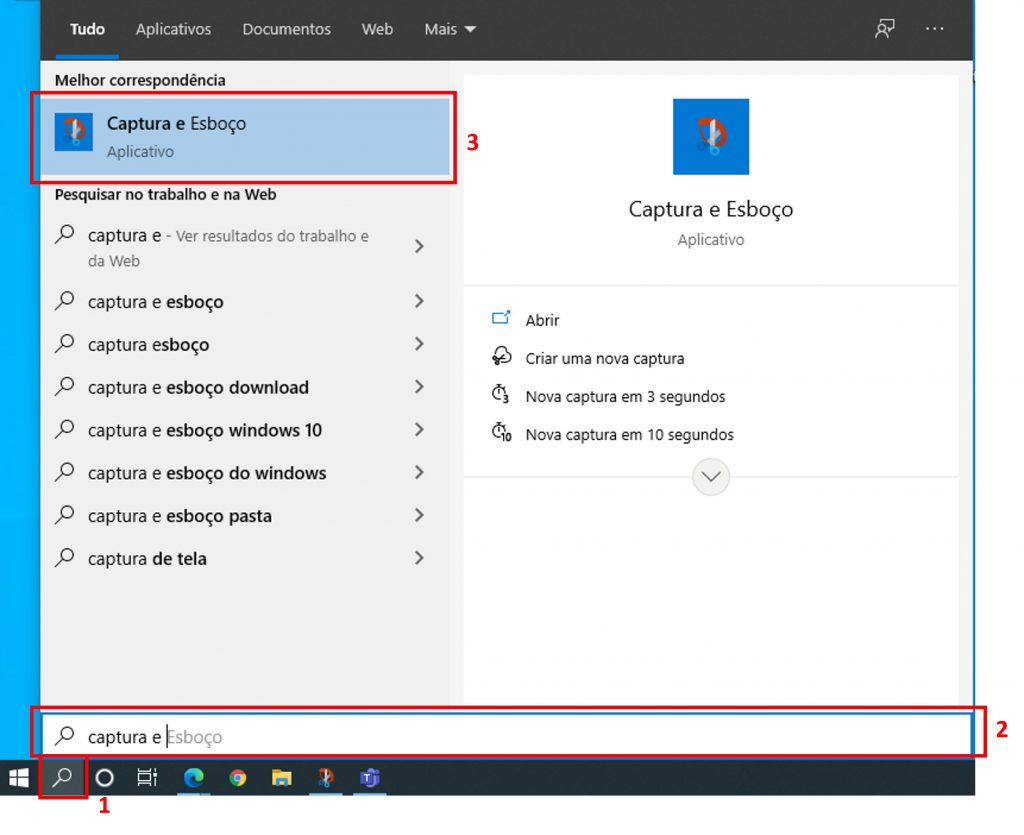
Task: Expand more actions with the down chevron
Action: 711,477
